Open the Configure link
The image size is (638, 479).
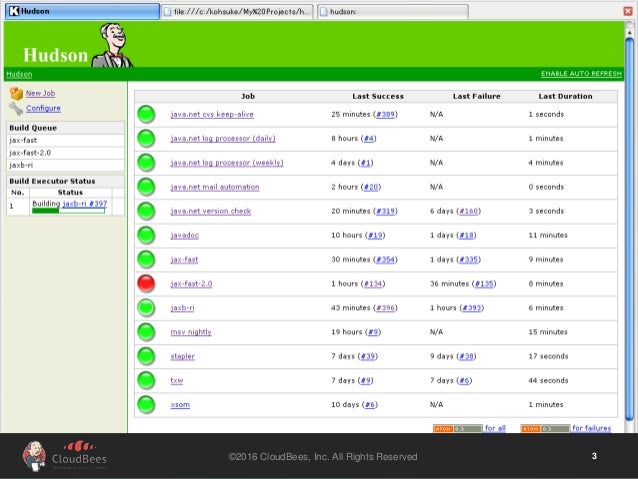click(x=43, y=108)
